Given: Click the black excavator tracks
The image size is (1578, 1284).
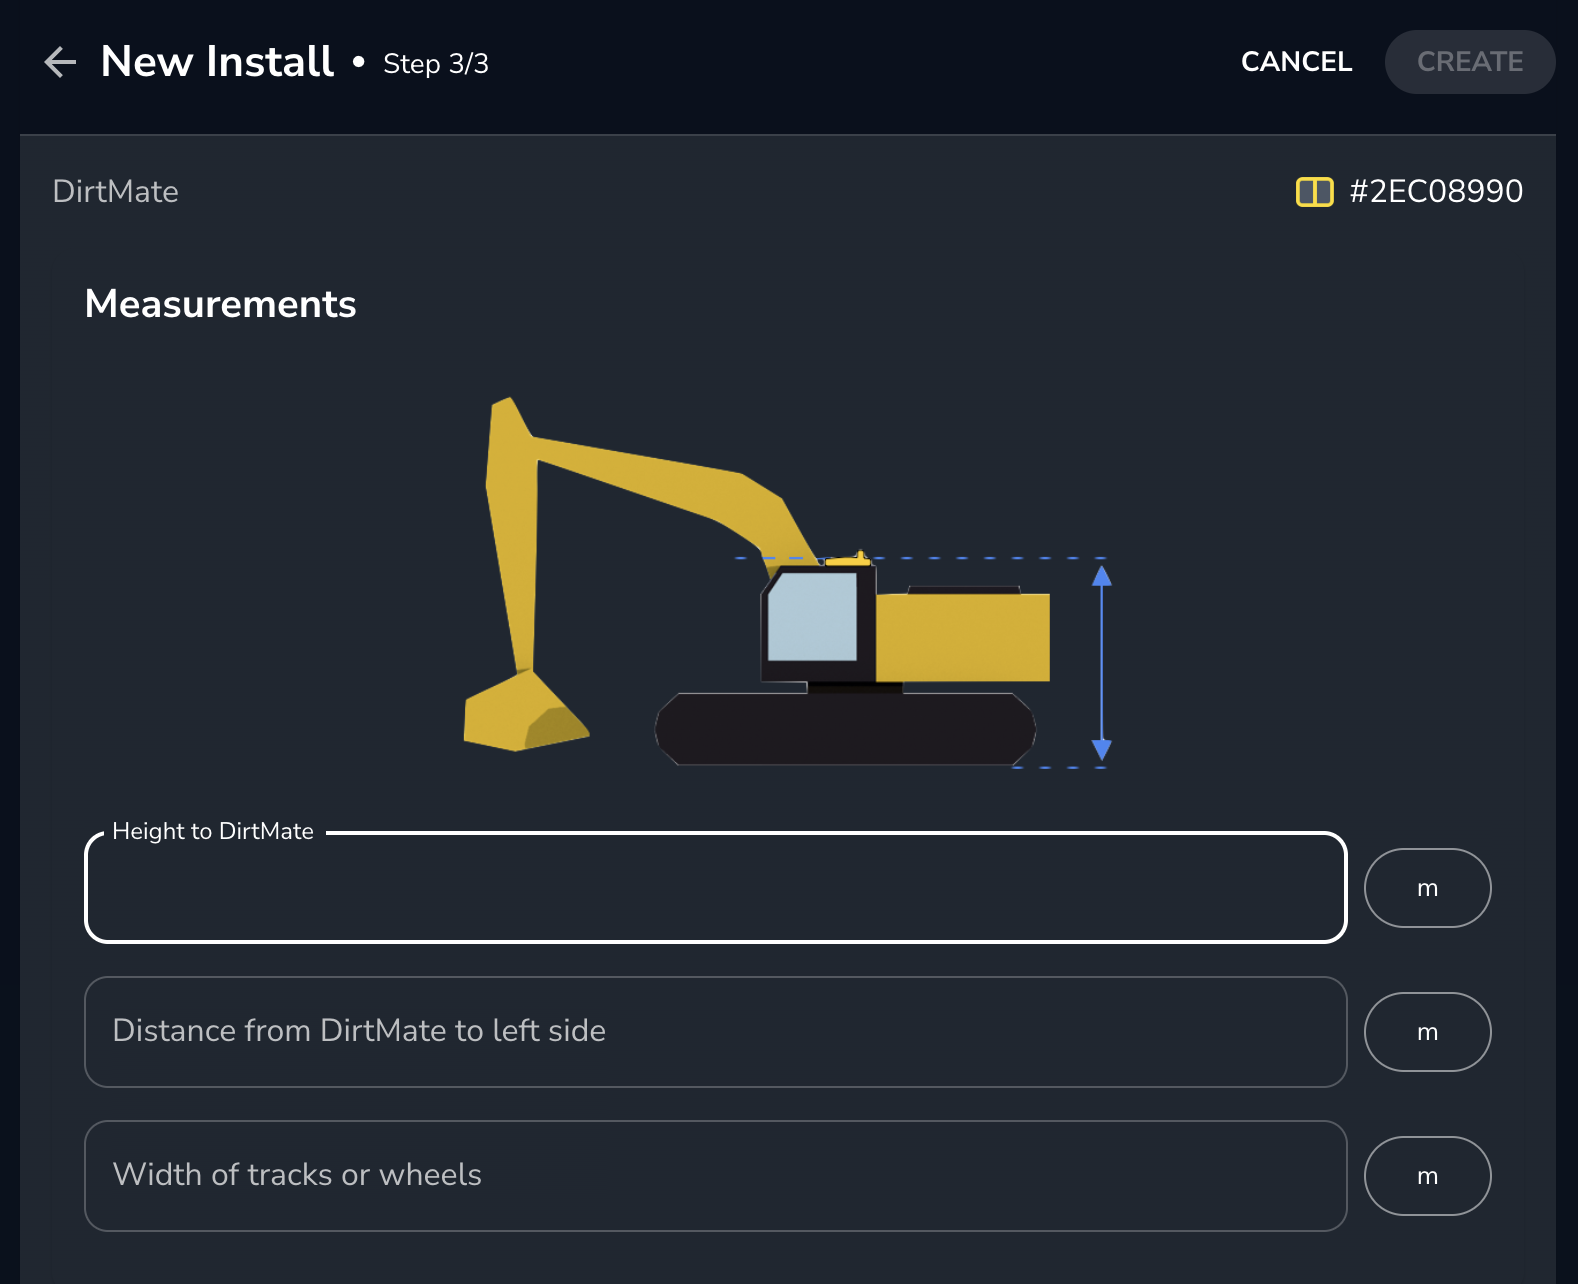Looking at the screenshot, I should coord(845,729).
